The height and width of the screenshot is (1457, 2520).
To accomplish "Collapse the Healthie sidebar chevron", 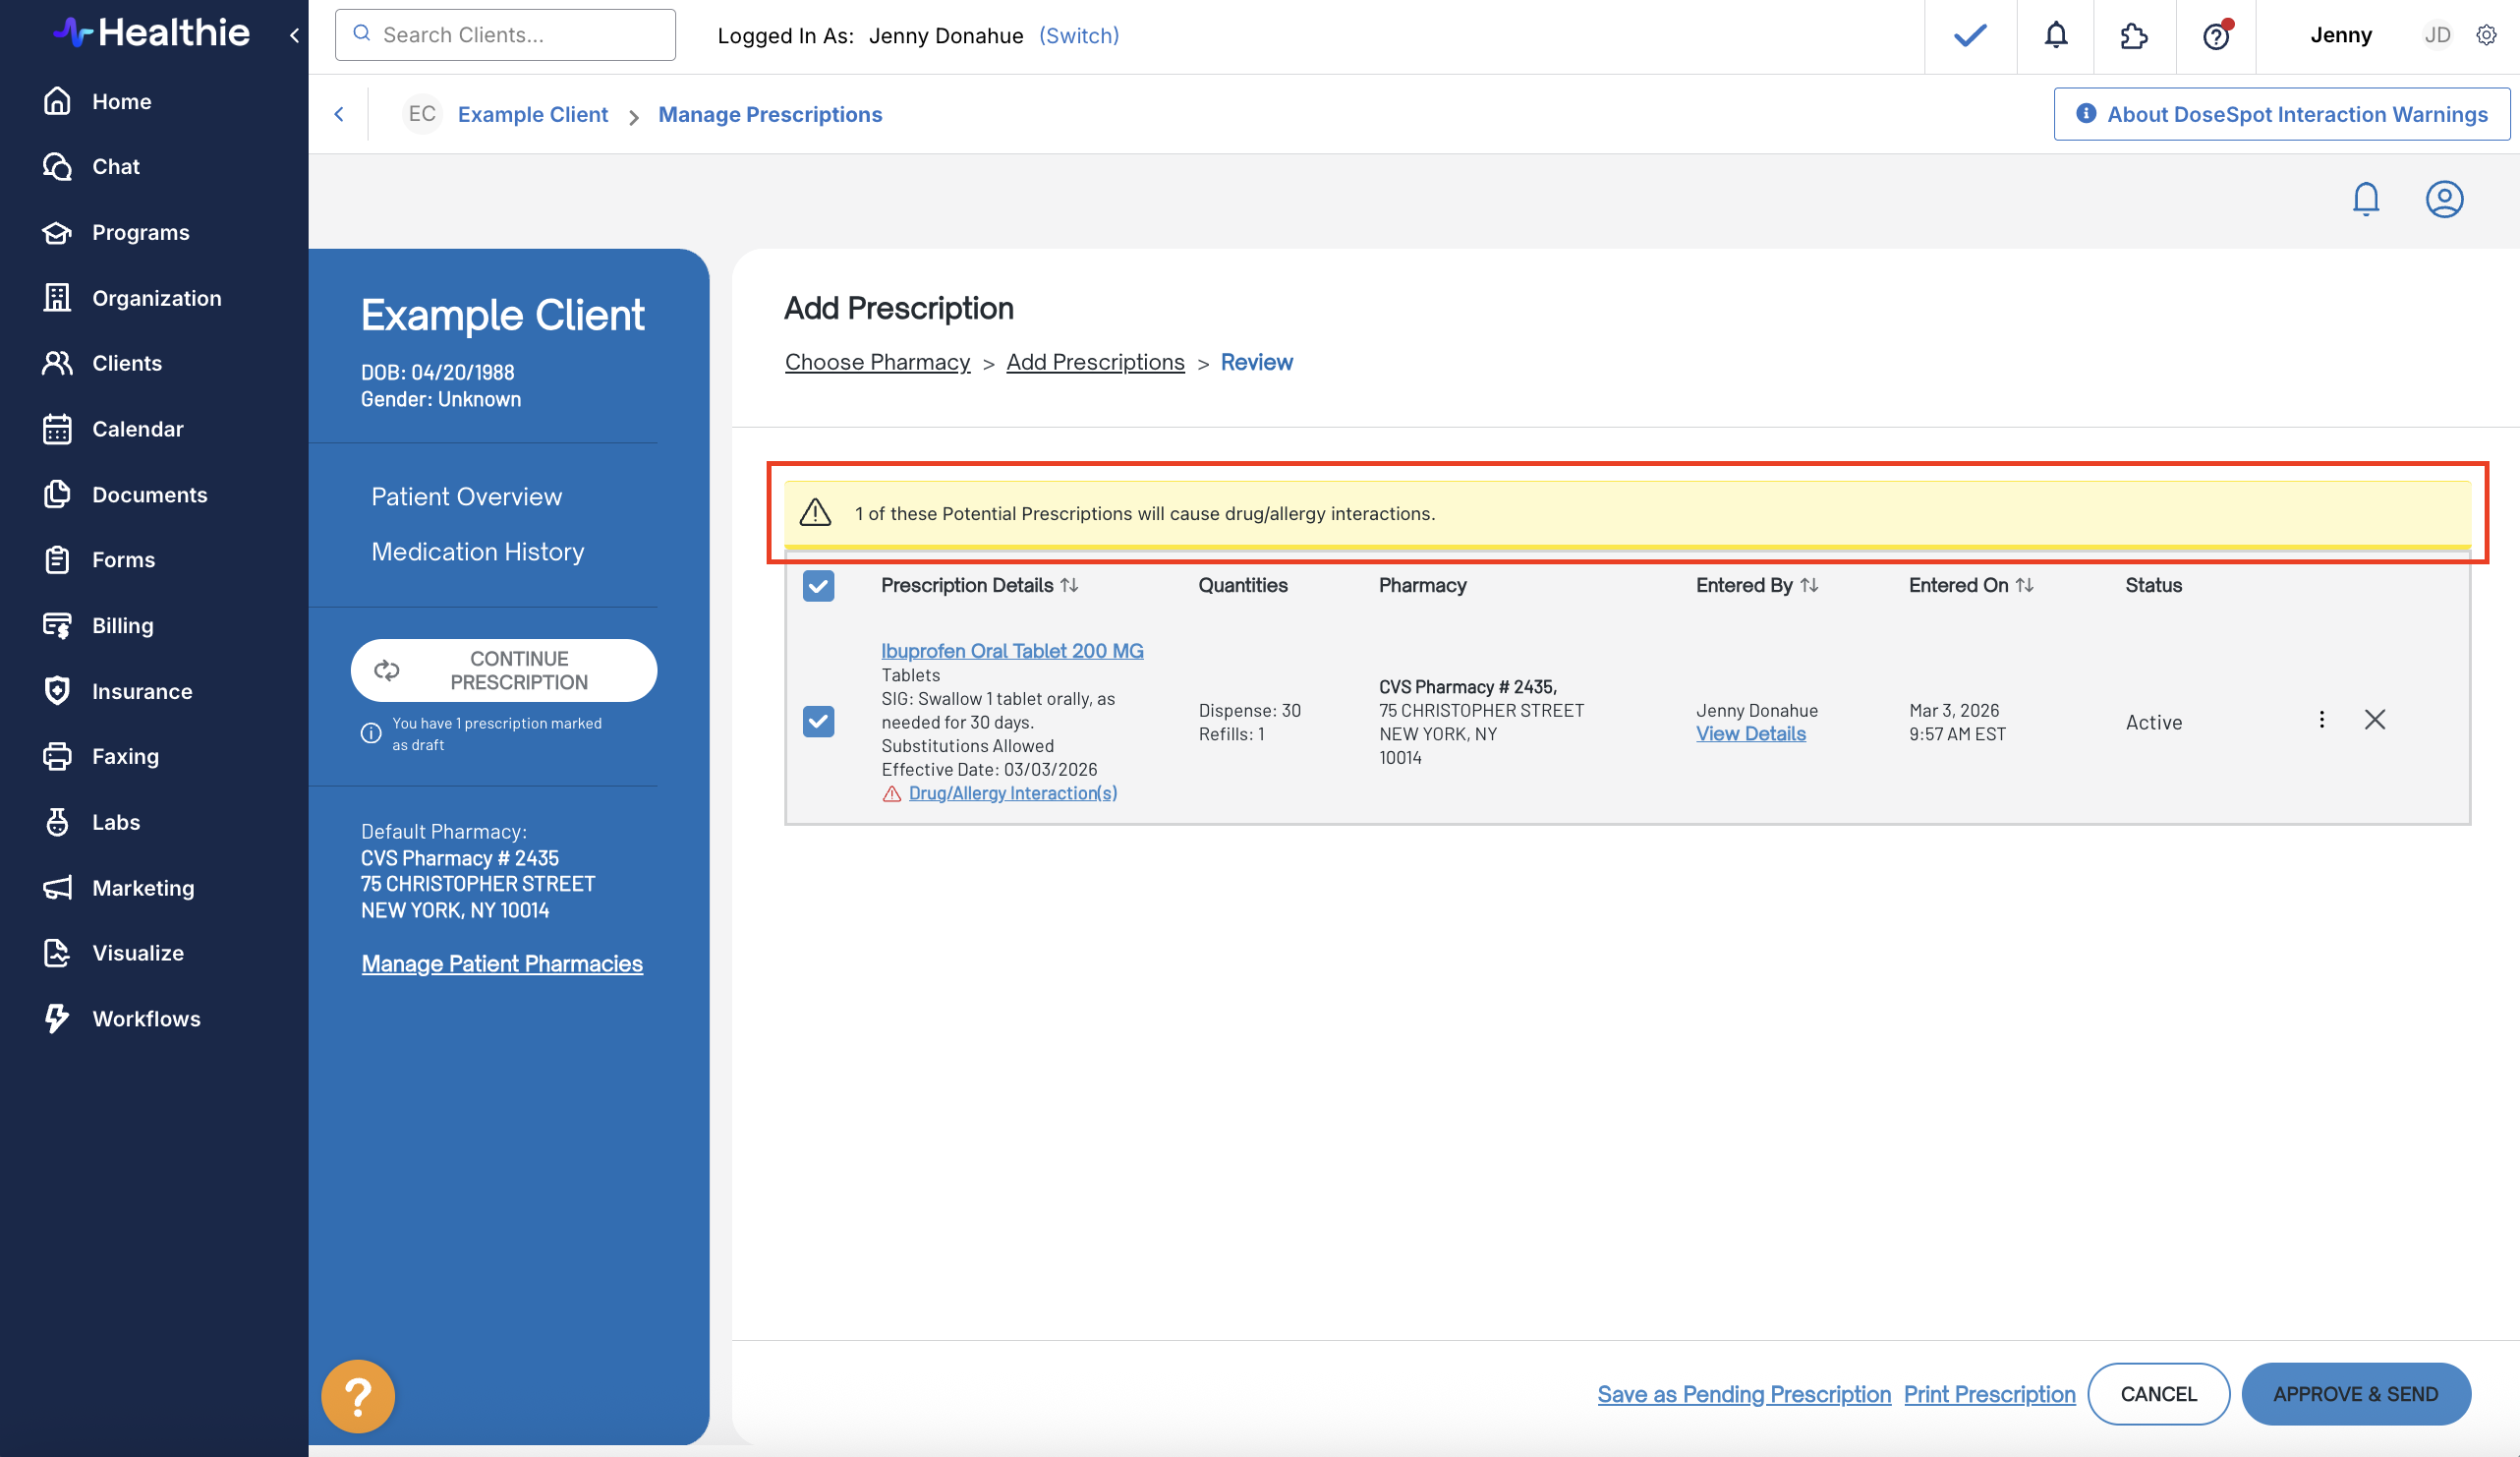I will (x=294, y=36).
